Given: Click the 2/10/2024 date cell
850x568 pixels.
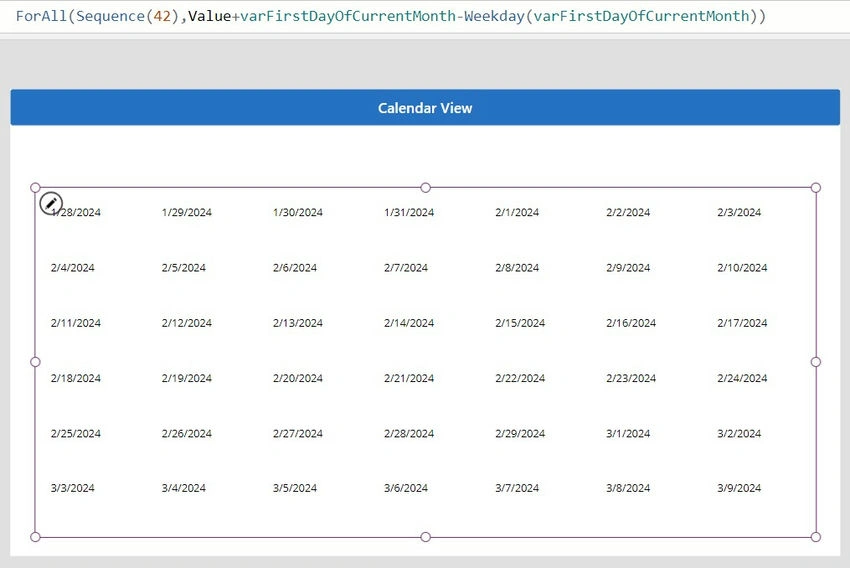Looking at the screenshot, I should [742, 268].
